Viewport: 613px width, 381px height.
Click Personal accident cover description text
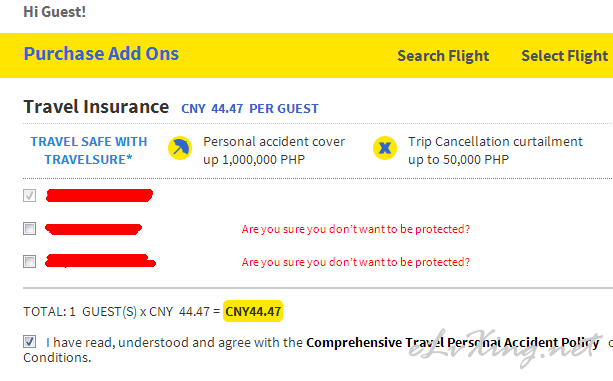pyautogui.click(x=274, y=150)
